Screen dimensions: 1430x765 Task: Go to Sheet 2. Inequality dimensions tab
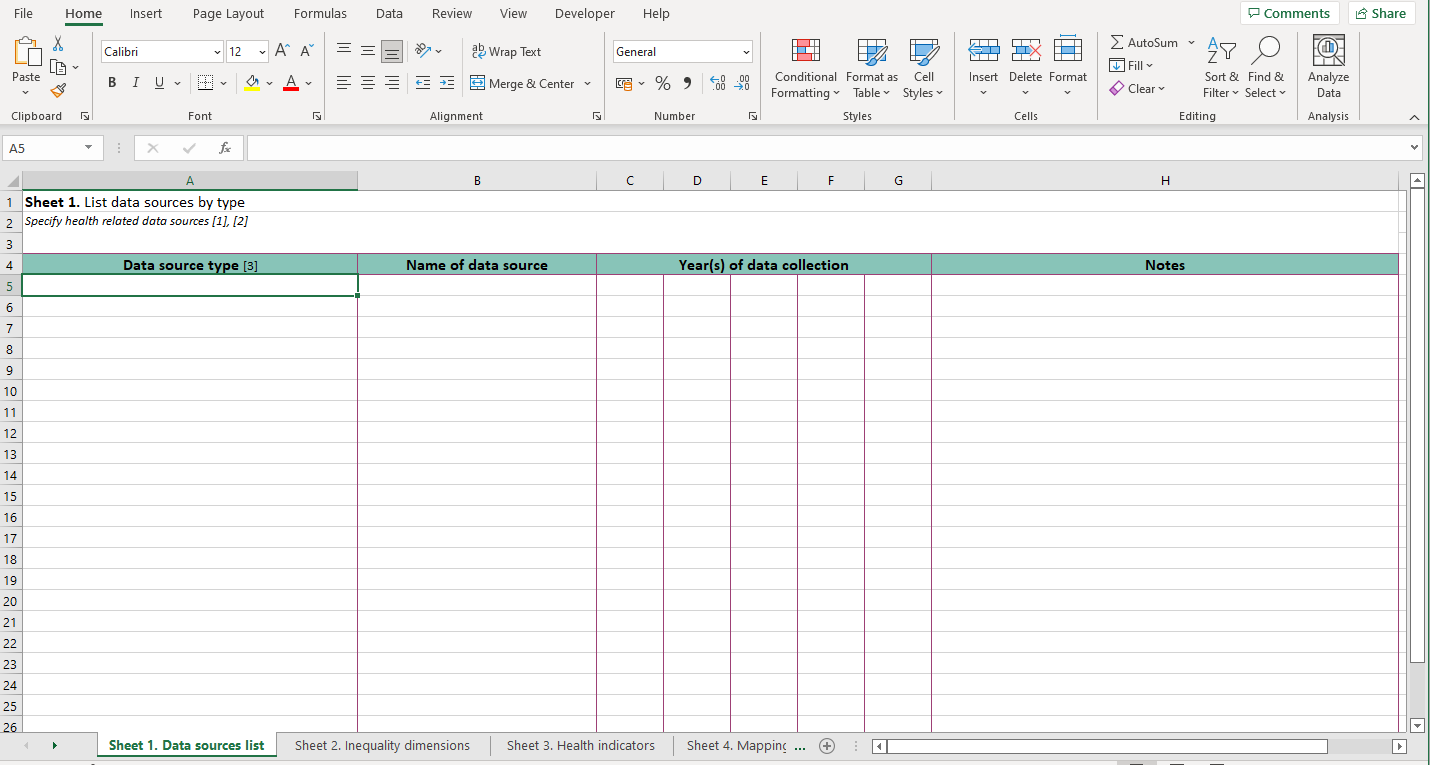click(x=382, y=746)
